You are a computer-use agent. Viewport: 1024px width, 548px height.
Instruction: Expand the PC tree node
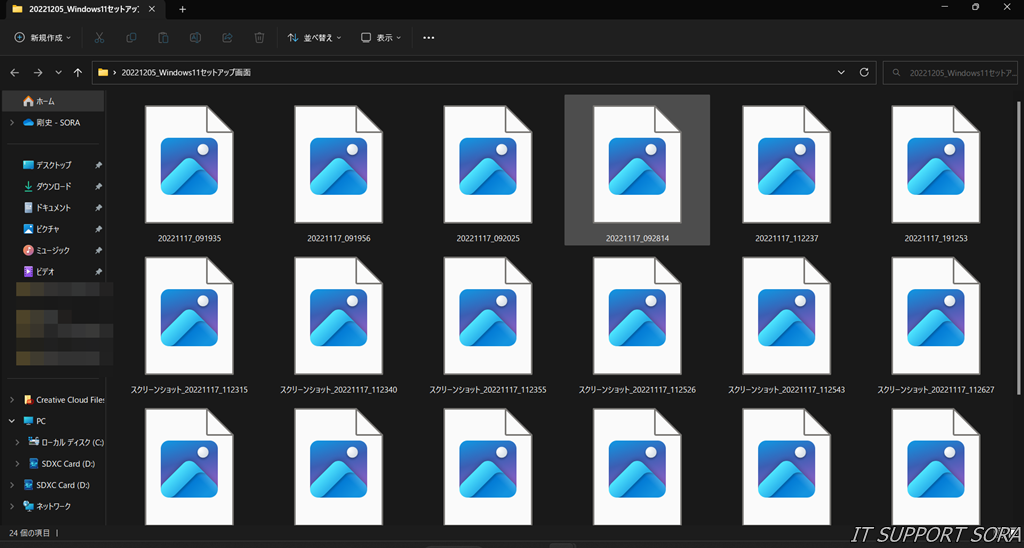11,421
